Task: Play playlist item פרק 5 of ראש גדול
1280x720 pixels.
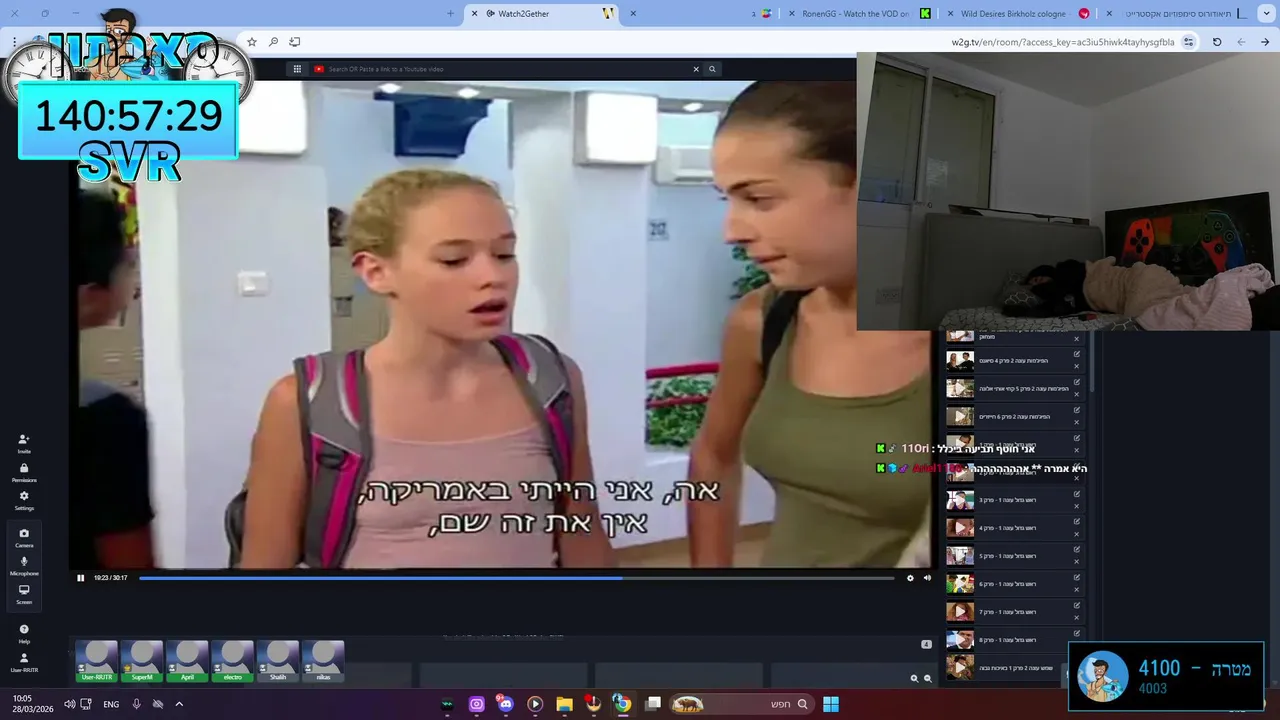Action: coord(960,555)
